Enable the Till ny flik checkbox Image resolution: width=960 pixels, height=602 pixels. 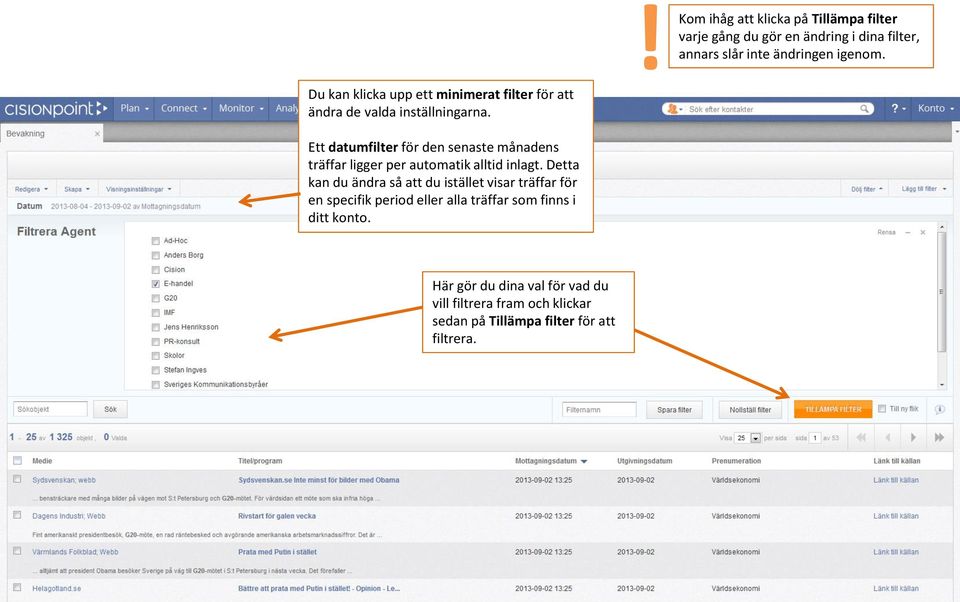(882, 408)
